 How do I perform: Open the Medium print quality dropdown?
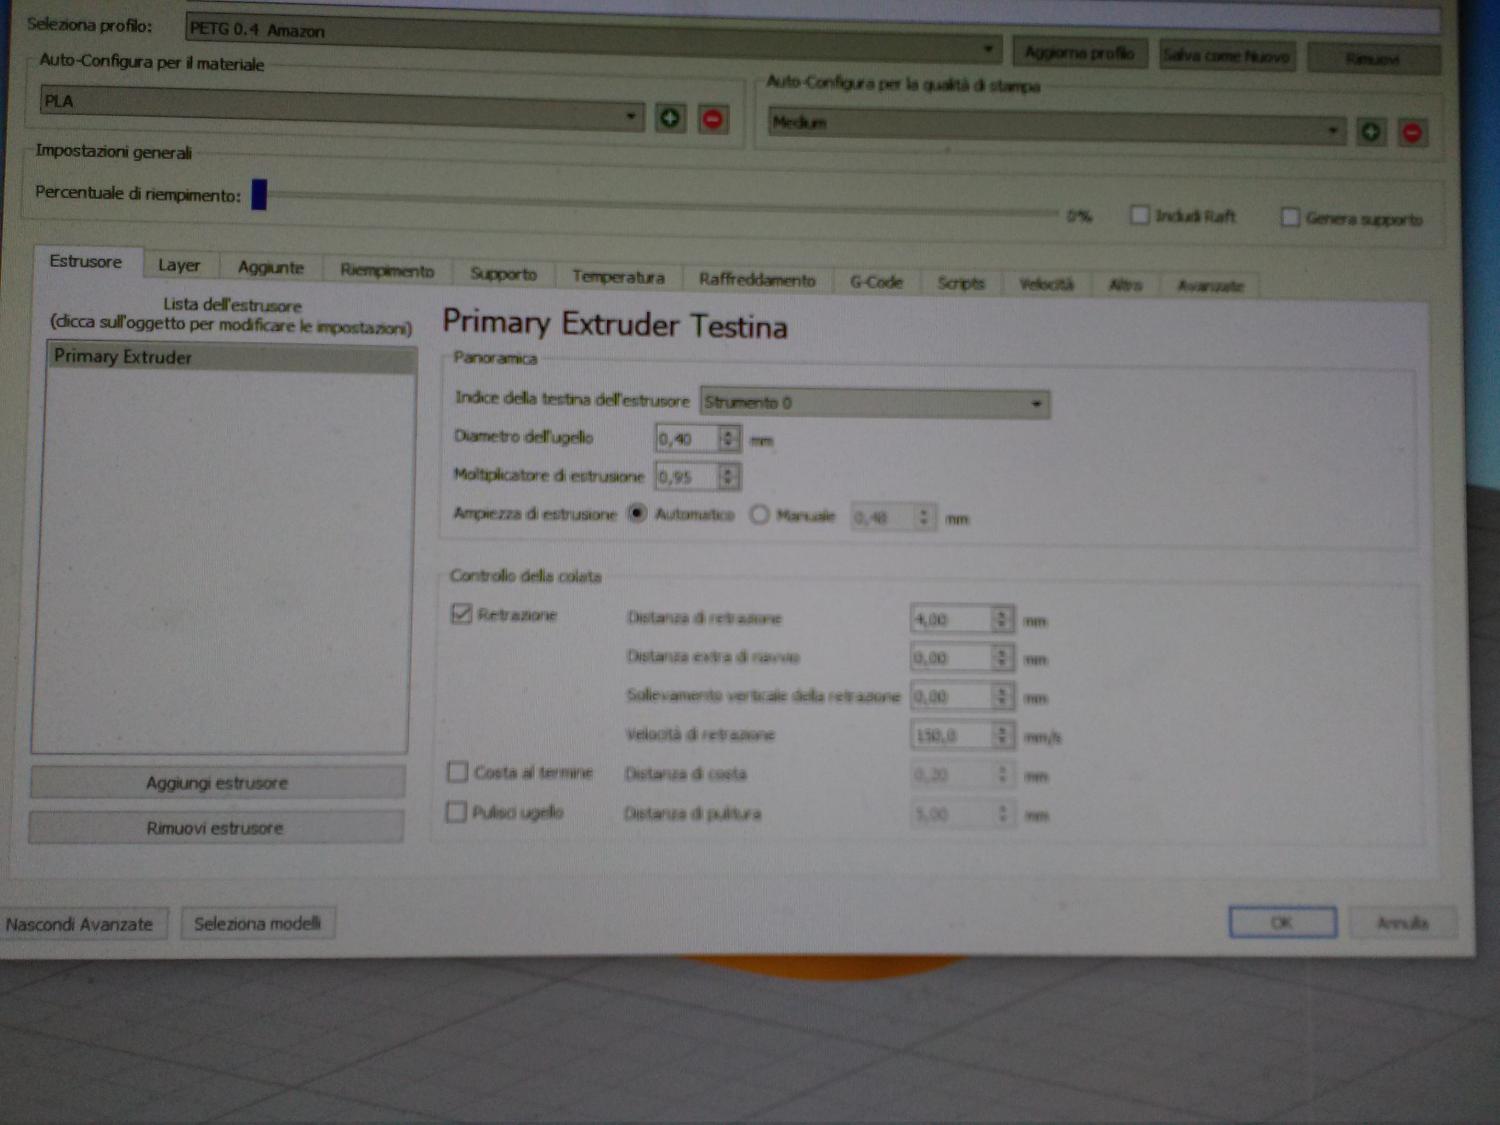coord(1054,127)
